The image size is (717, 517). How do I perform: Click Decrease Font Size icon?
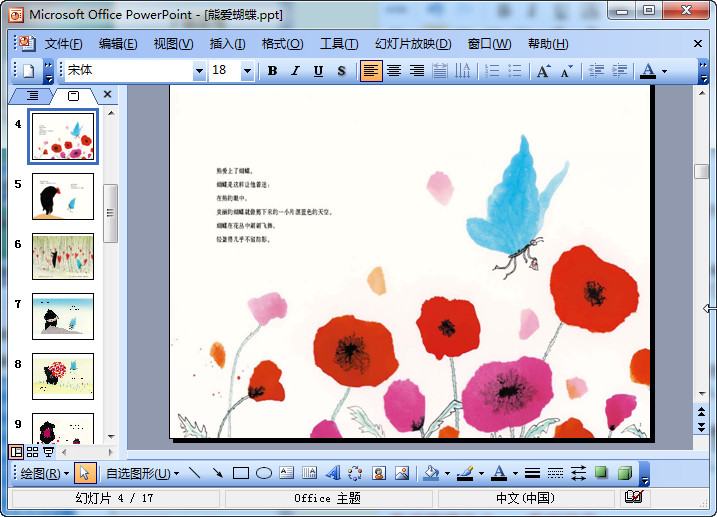(x=566, y=71)
